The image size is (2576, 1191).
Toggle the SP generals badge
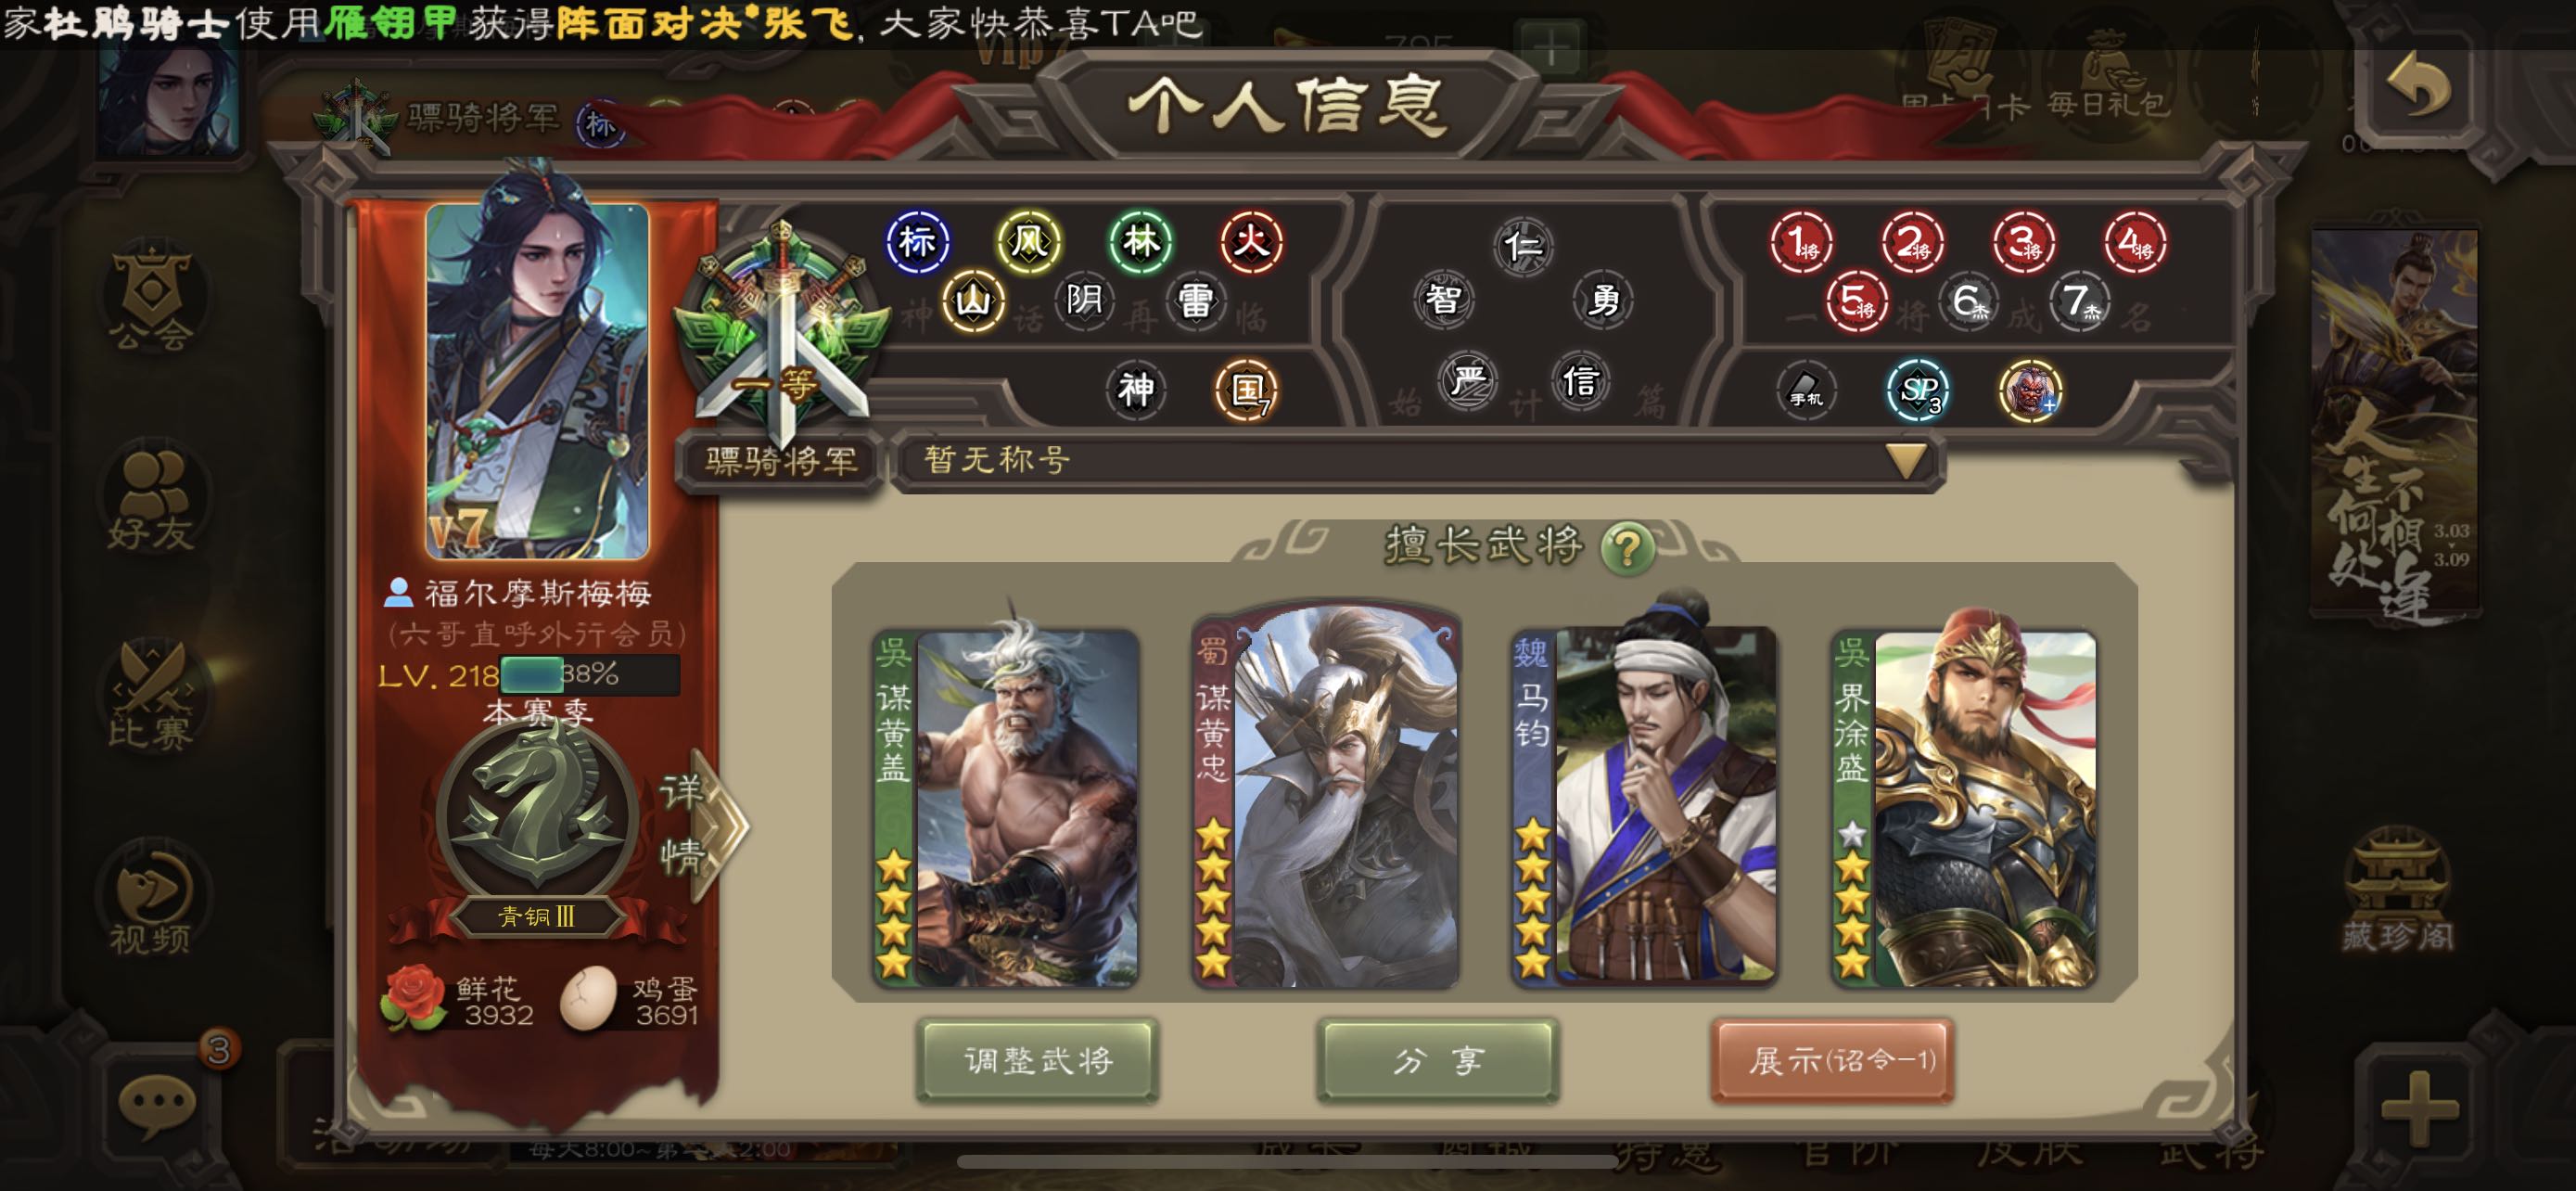tap(1917, 390)
